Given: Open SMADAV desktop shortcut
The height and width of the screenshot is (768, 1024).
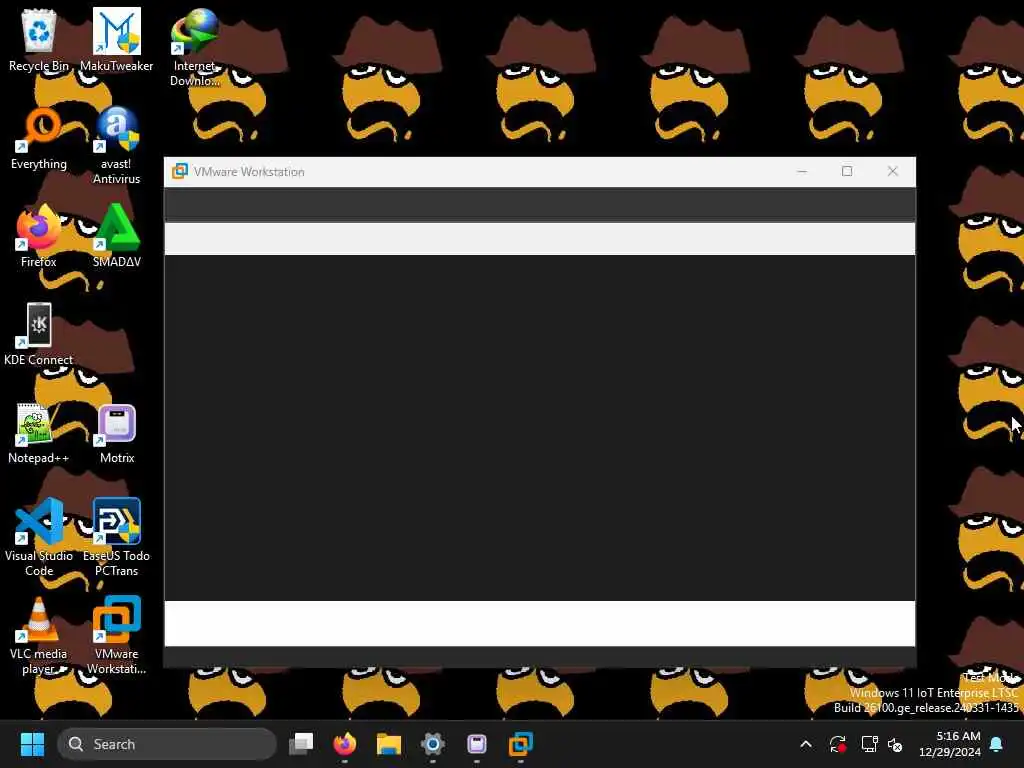Looking at the screenshot, I should tap(116, 236).
